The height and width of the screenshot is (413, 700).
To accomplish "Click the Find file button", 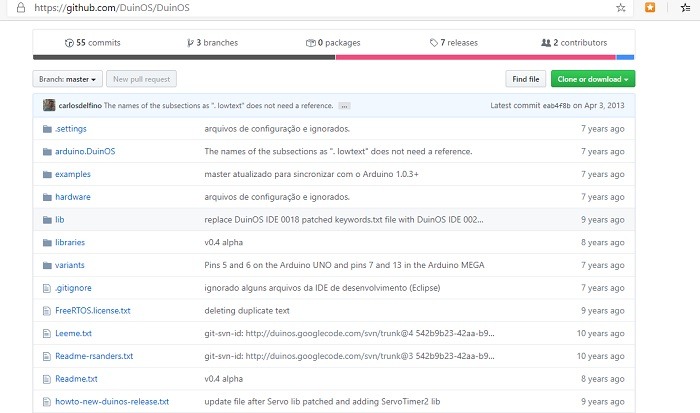I will click(526, 79).
